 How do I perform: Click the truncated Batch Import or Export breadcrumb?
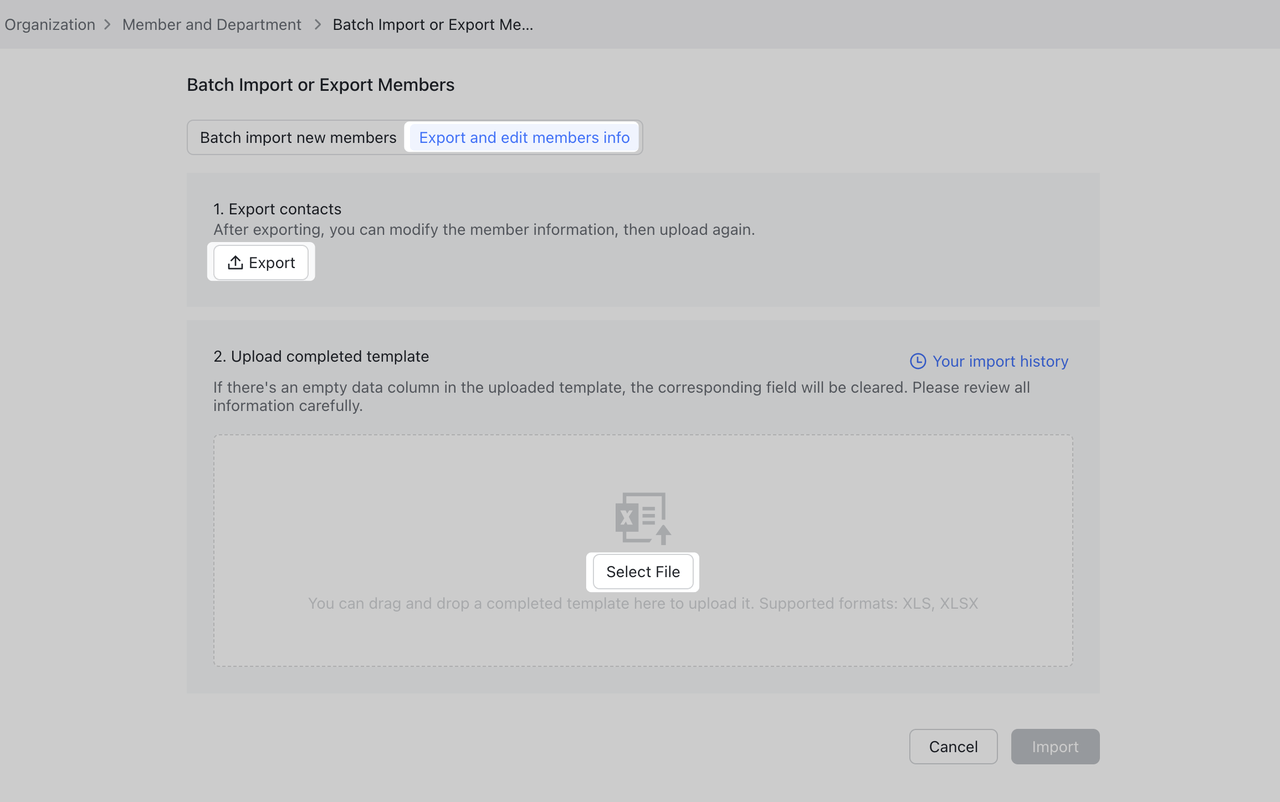point(432,24)
